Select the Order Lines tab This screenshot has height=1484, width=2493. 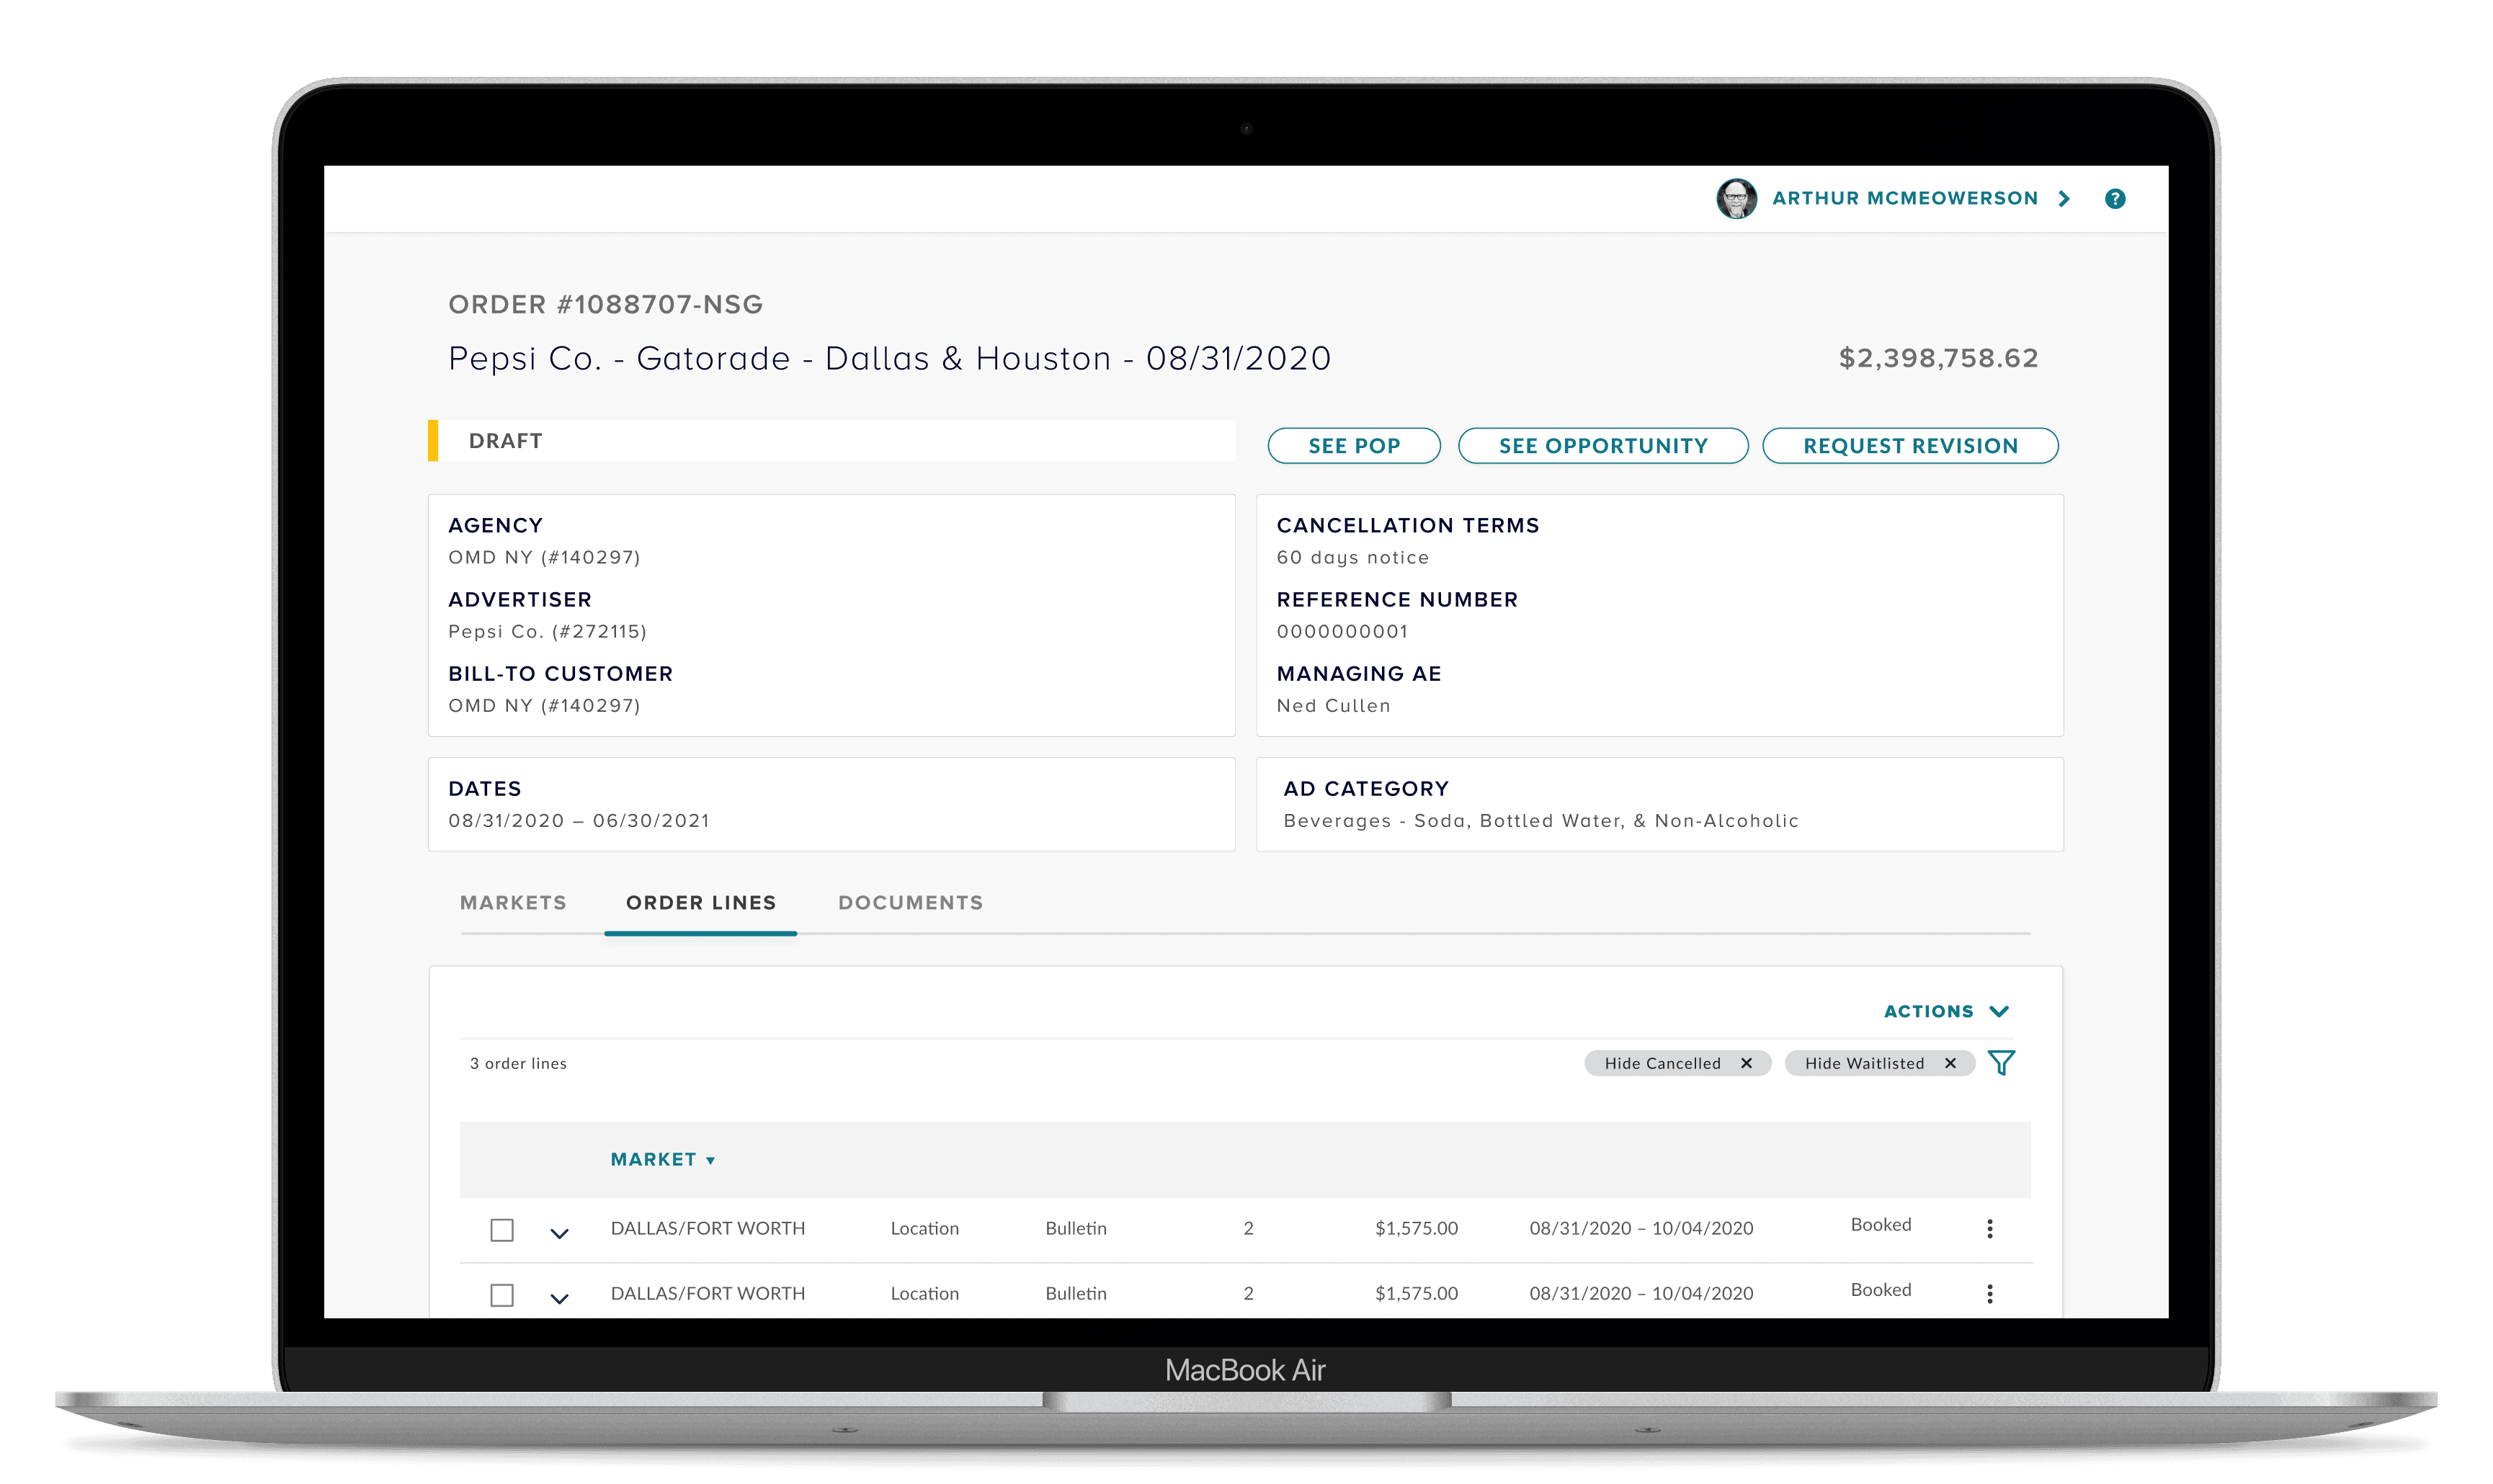point(700,903)
